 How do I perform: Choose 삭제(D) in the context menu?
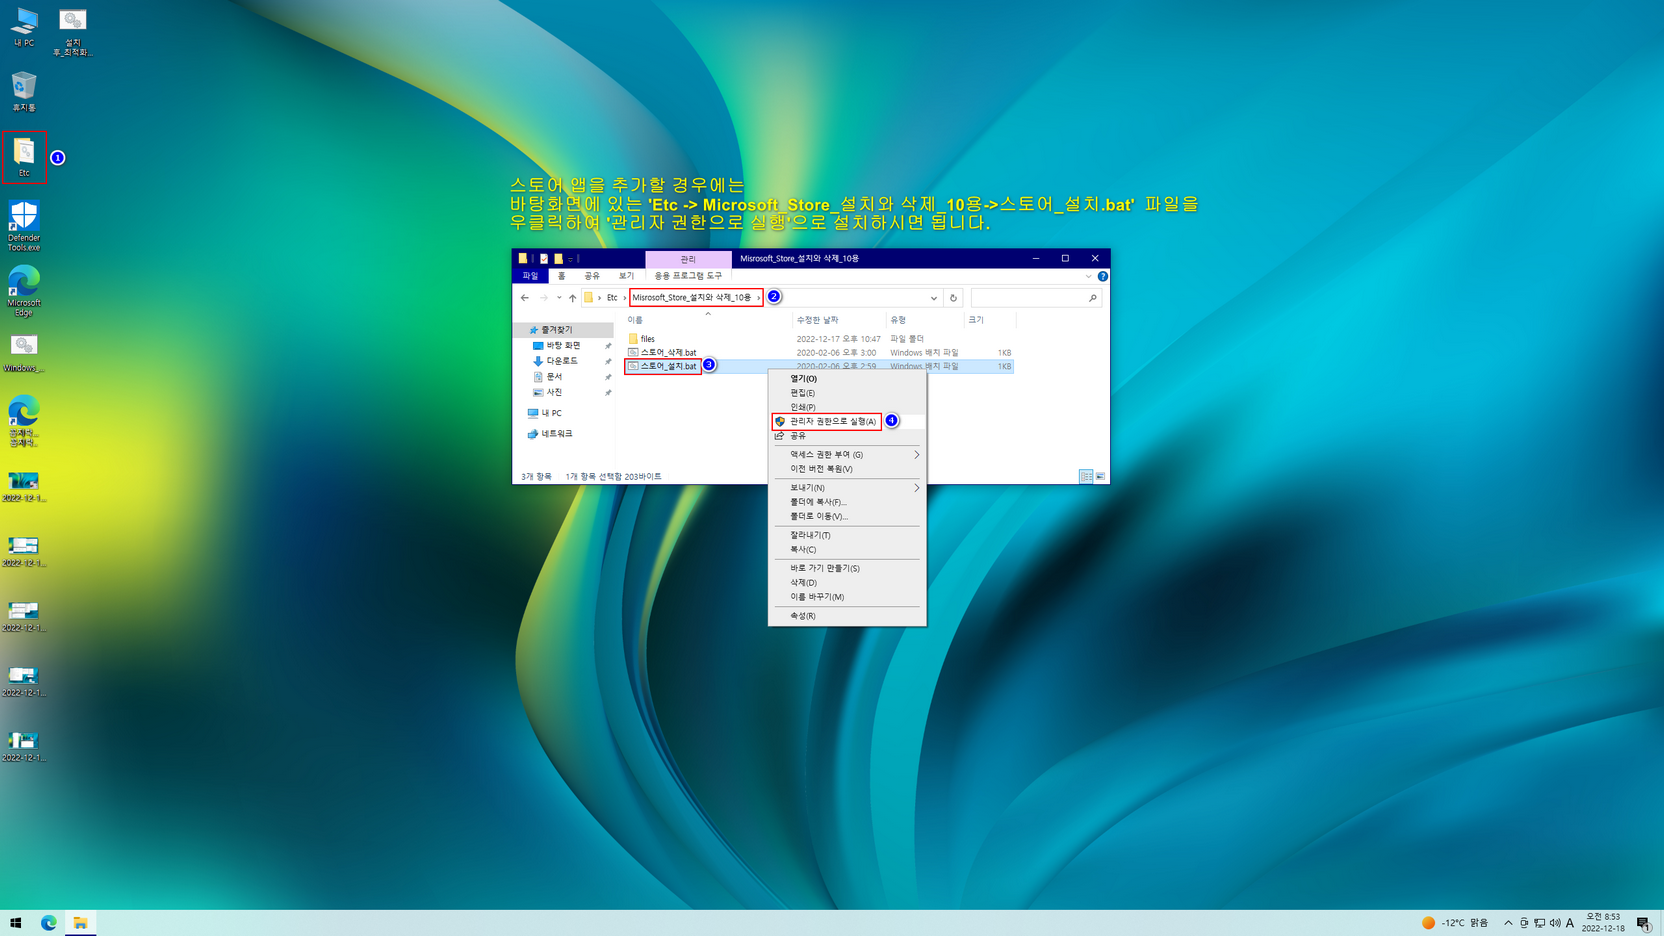coord(847,583)
